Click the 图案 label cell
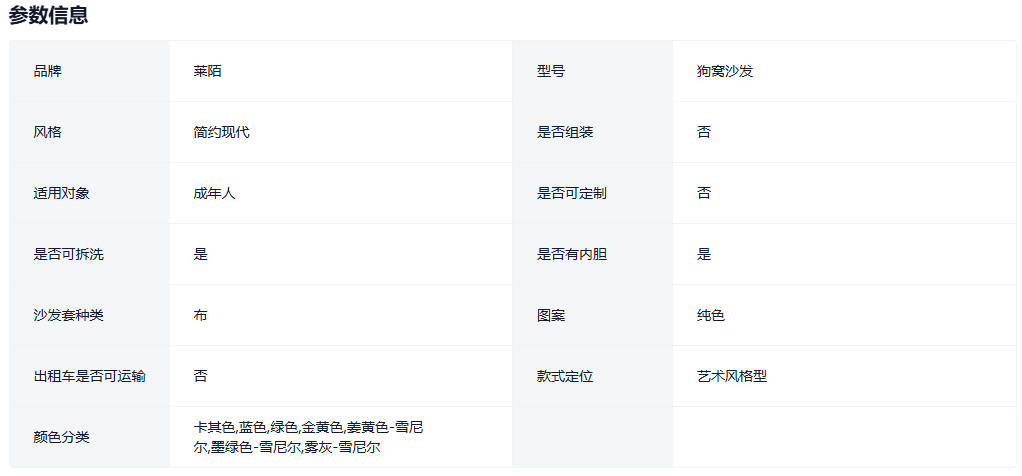The height and width of the screenshot is (476, 1022). coord(551,315)
